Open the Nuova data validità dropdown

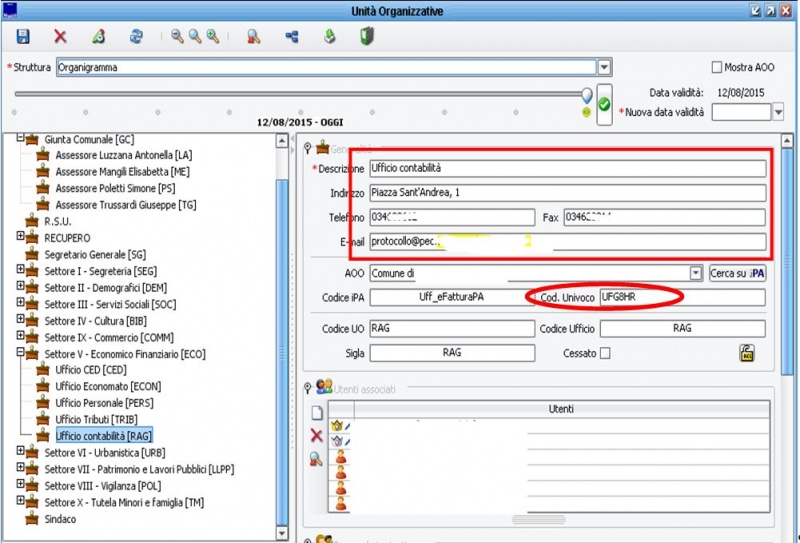pyautogui.click(x=778, y=112)
